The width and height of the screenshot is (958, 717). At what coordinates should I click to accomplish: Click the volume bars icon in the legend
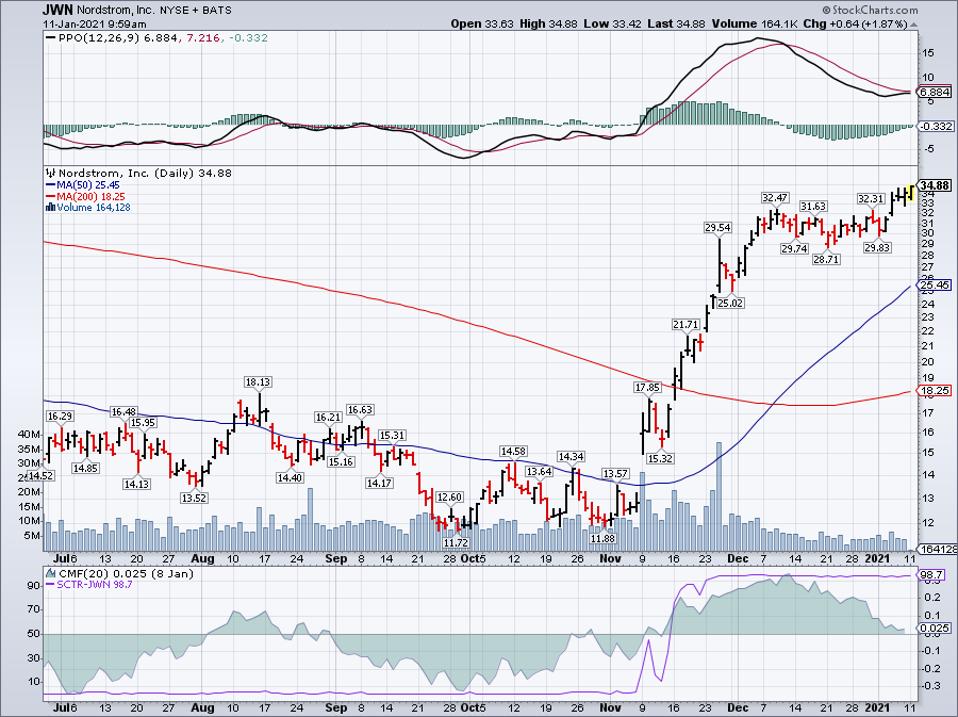tap(51, 208)
